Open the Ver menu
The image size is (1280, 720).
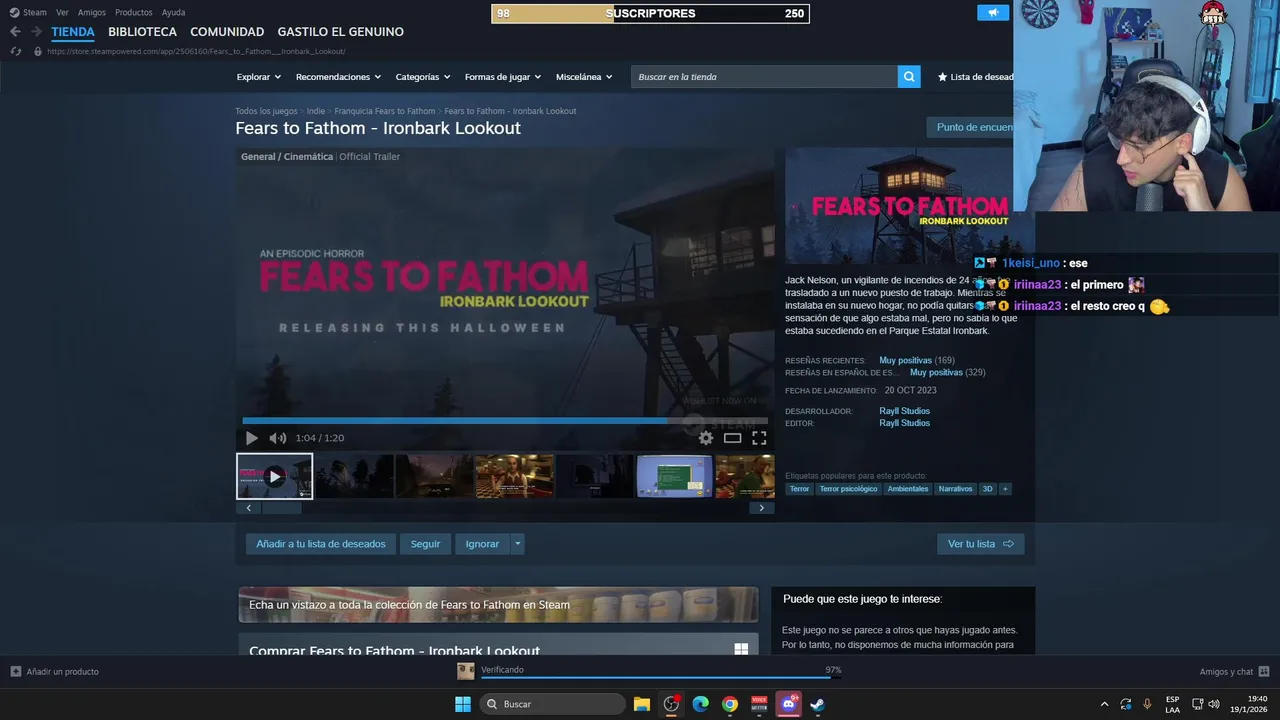click(x=62, y=13)
